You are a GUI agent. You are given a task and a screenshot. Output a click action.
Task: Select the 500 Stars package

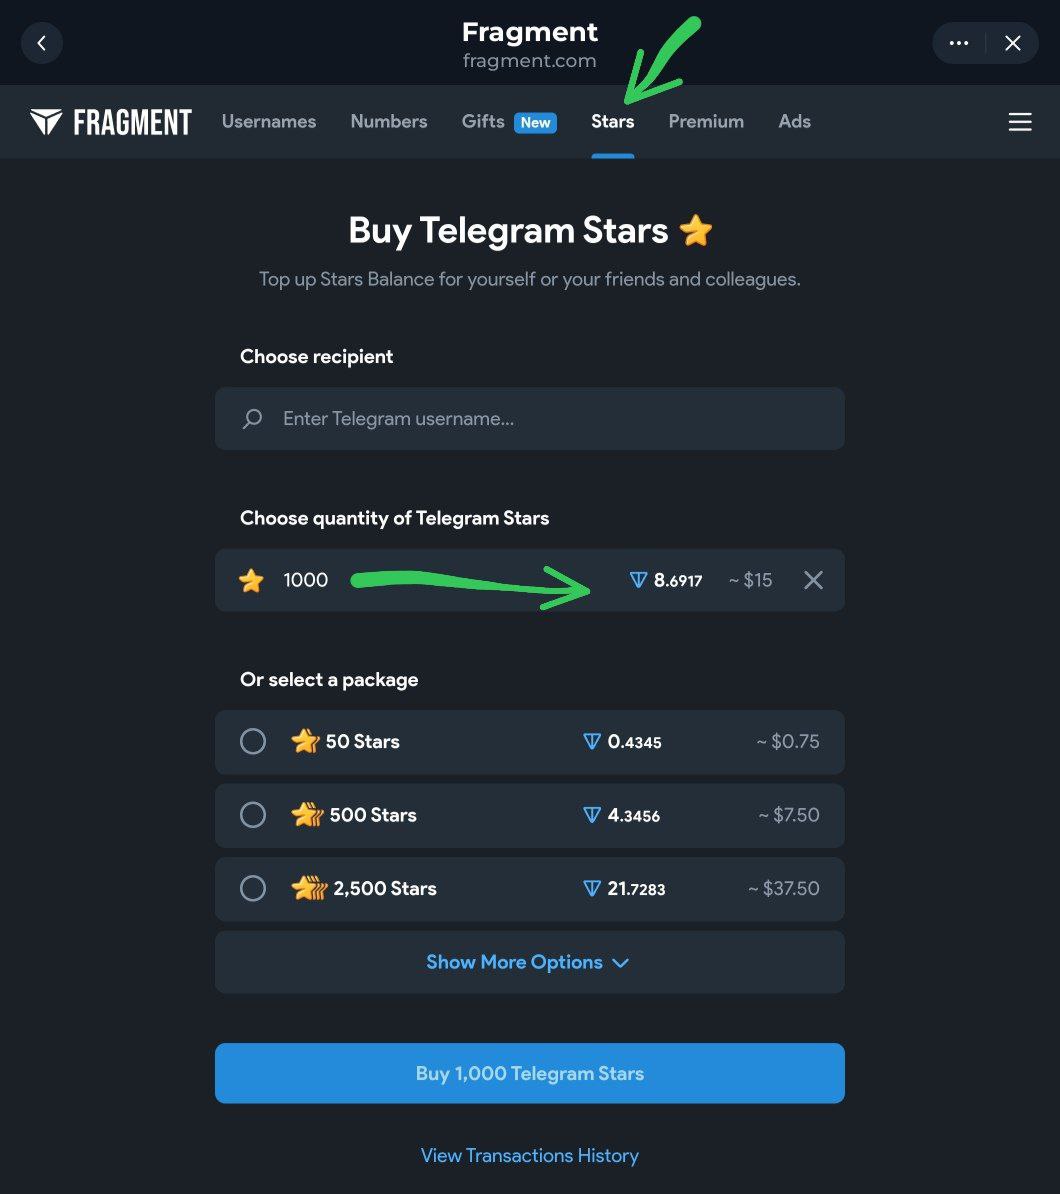tap(253, 815)
